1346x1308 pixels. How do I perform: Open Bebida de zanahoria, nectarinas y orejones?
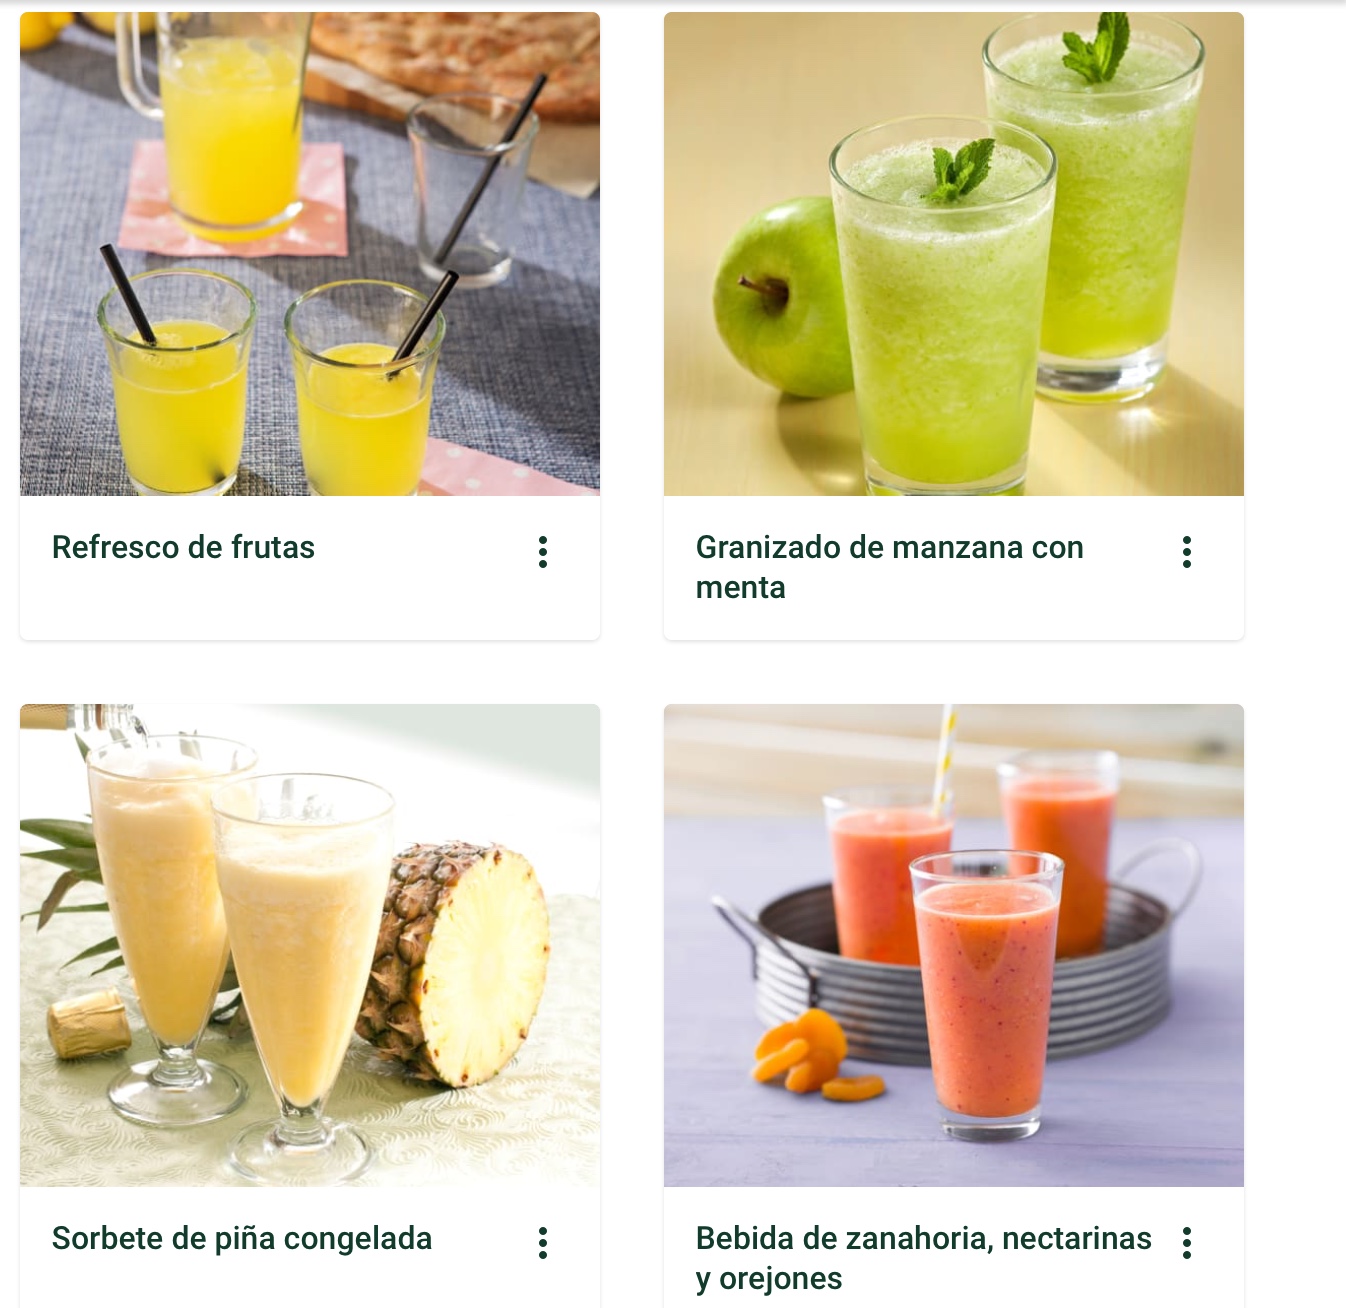(x=924, y=1258)
